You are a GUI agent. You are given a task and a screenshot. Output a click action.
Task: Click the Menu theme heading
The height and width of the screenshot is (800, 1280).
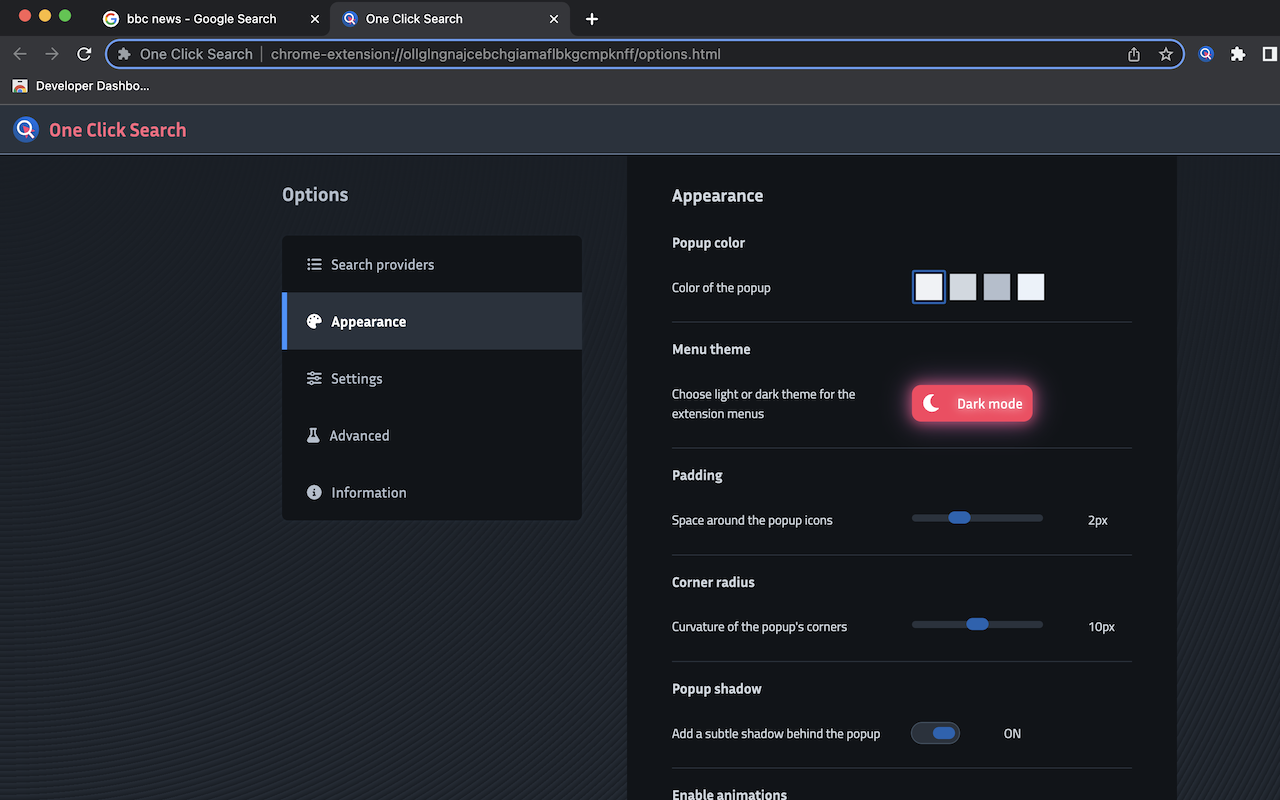711,349
